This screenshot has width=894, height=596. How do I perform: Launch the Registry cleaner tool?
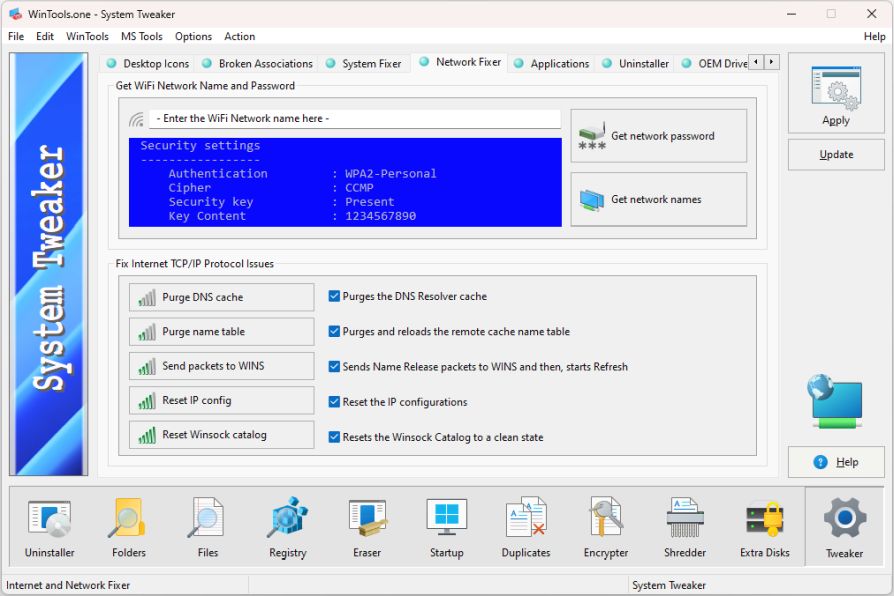[288, 528]
